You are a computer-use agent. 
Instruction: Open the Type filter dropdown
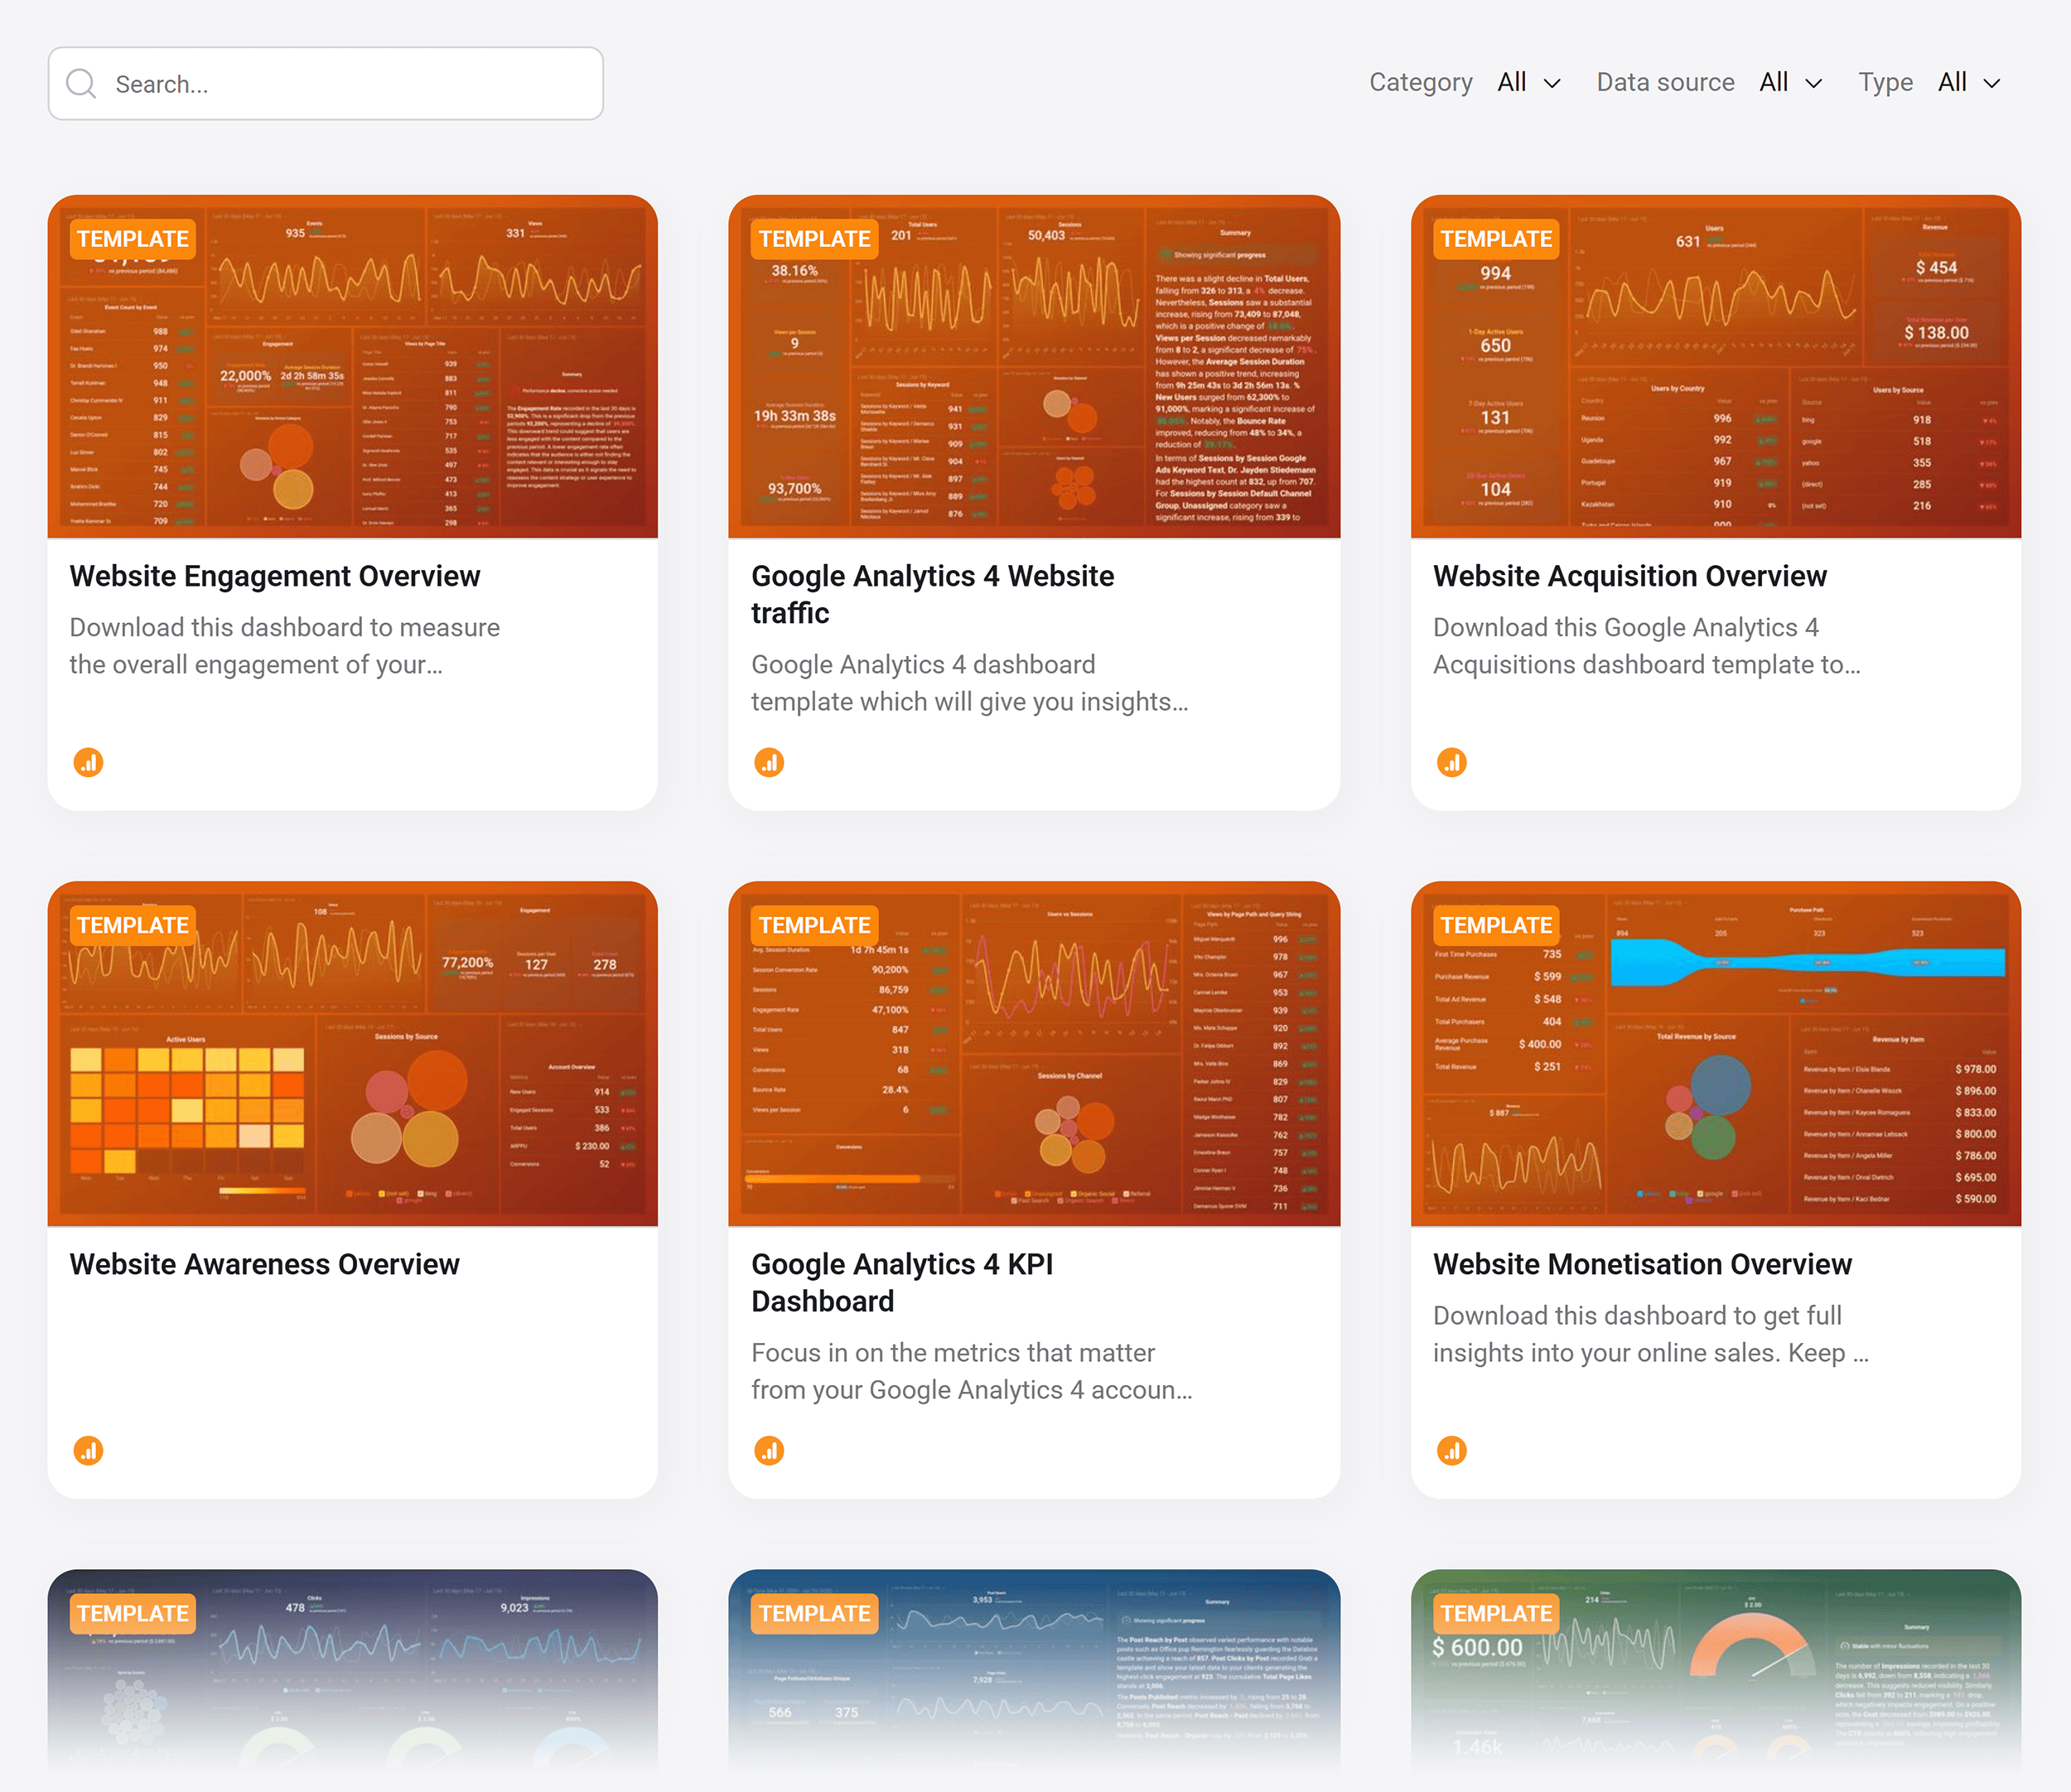tap(1969, 83)
